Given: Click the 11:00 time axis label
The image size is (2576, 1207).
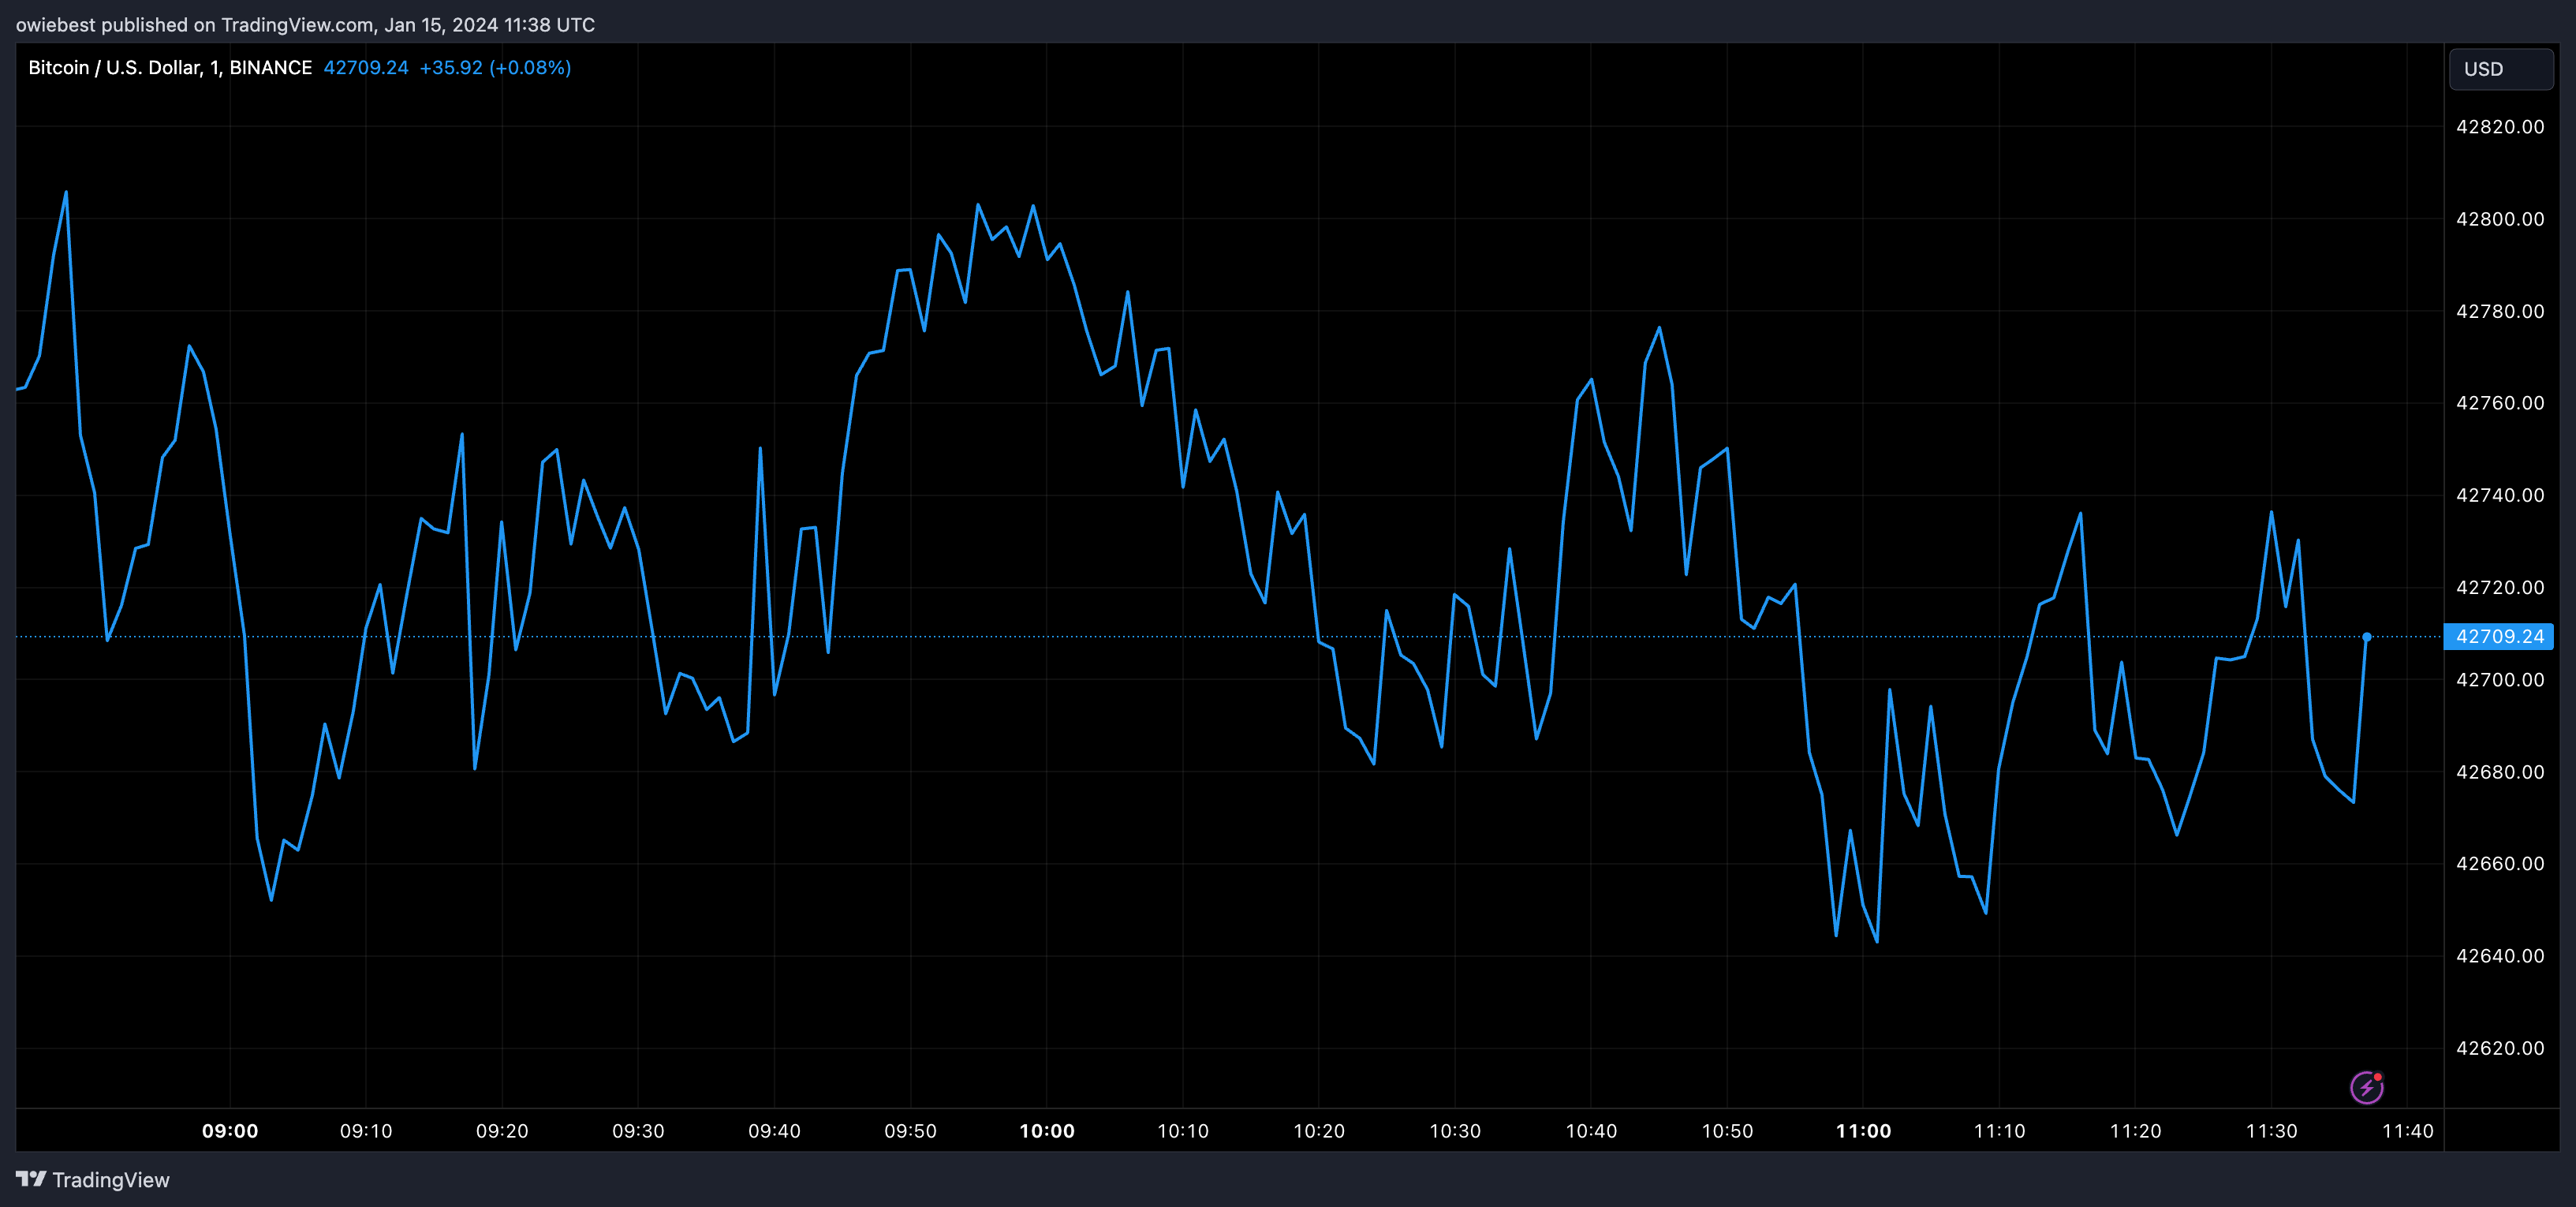Looking at the screenshot, I should [x=1863, y=1131].
